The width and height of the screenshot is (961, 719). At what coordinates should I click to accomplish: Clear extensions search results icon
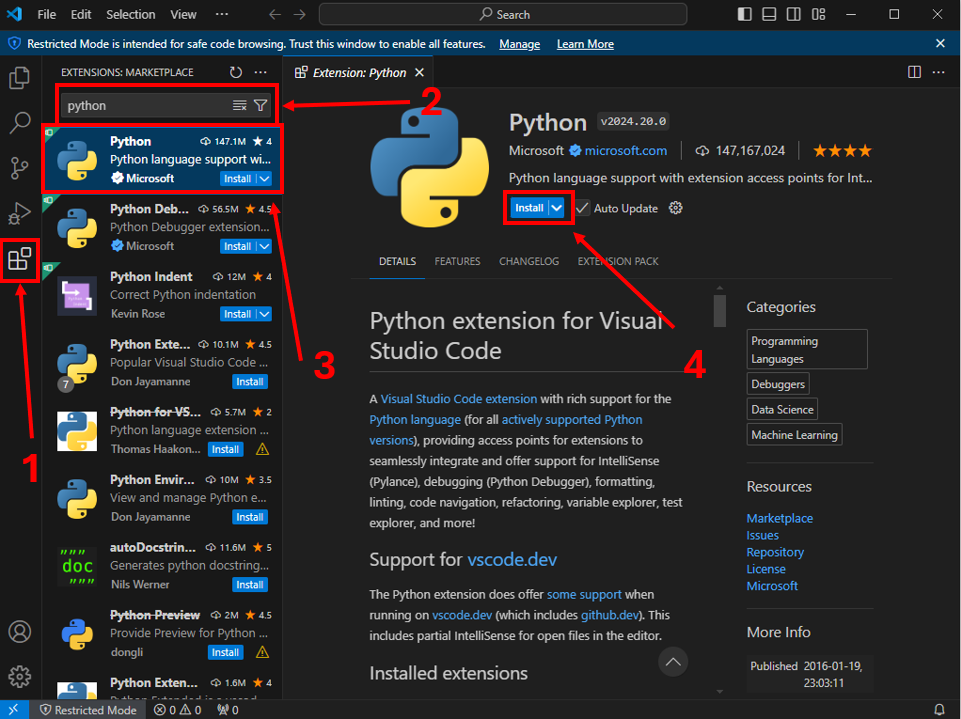(x=240, y=105)
